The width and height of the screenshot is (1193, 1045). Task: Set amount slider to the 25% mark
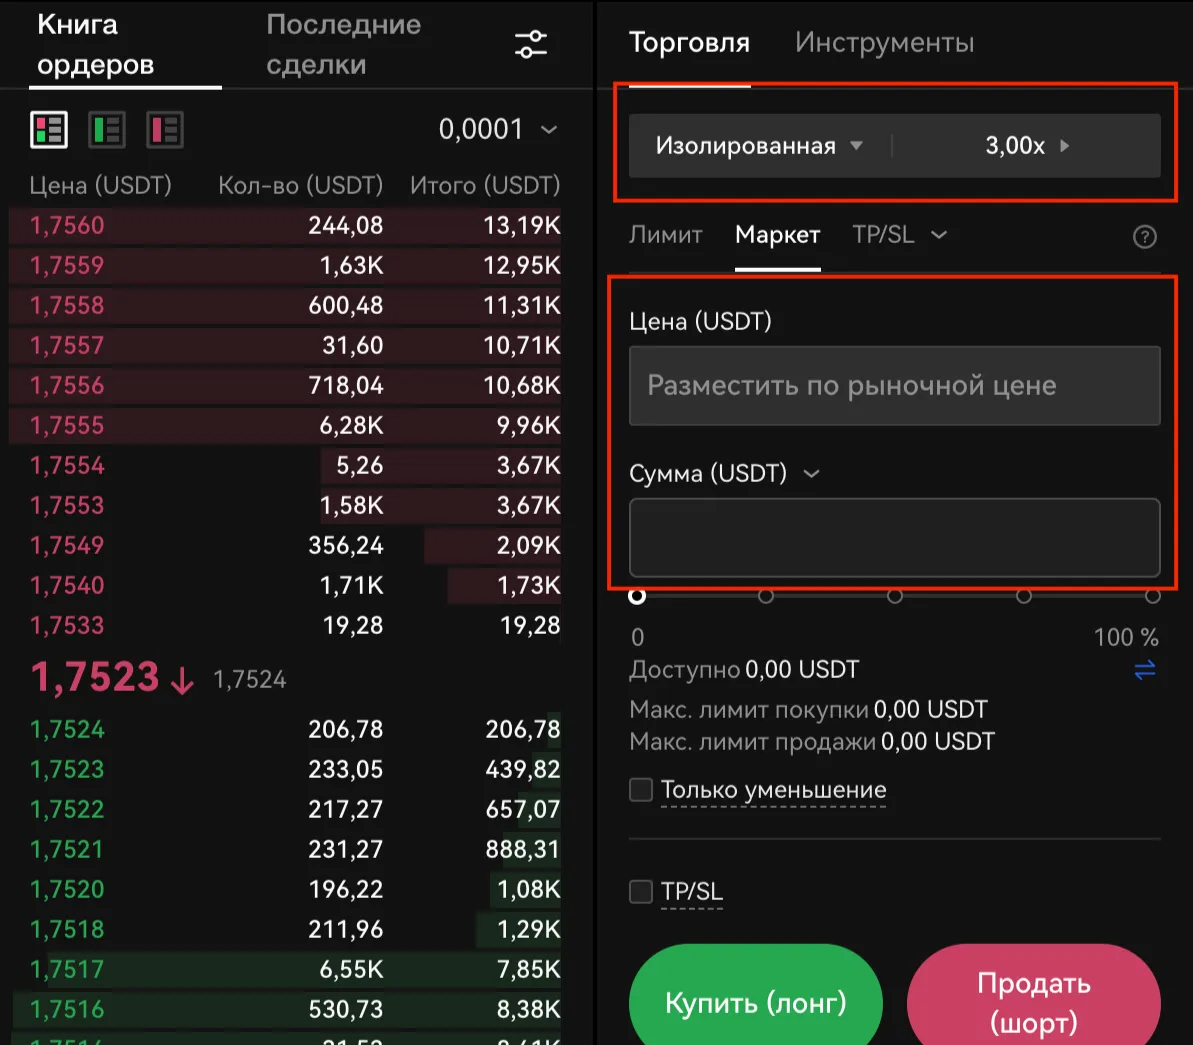pos(766,596)
